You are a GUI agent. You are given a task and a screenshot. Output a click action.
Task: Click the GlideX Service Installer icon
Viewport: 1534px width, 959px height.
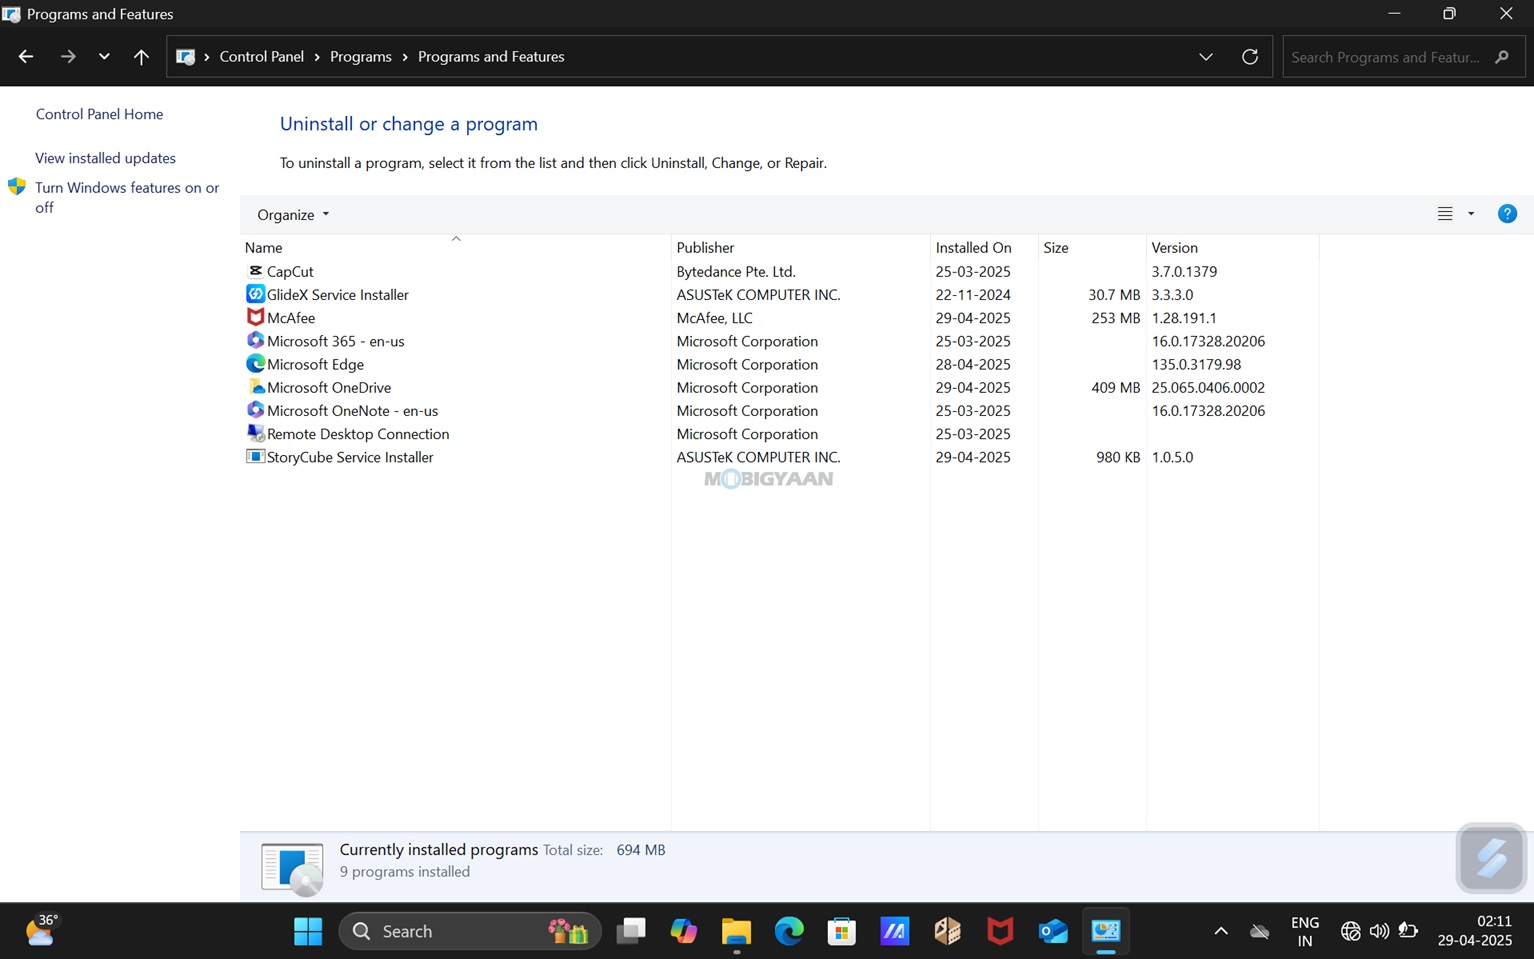255,294
